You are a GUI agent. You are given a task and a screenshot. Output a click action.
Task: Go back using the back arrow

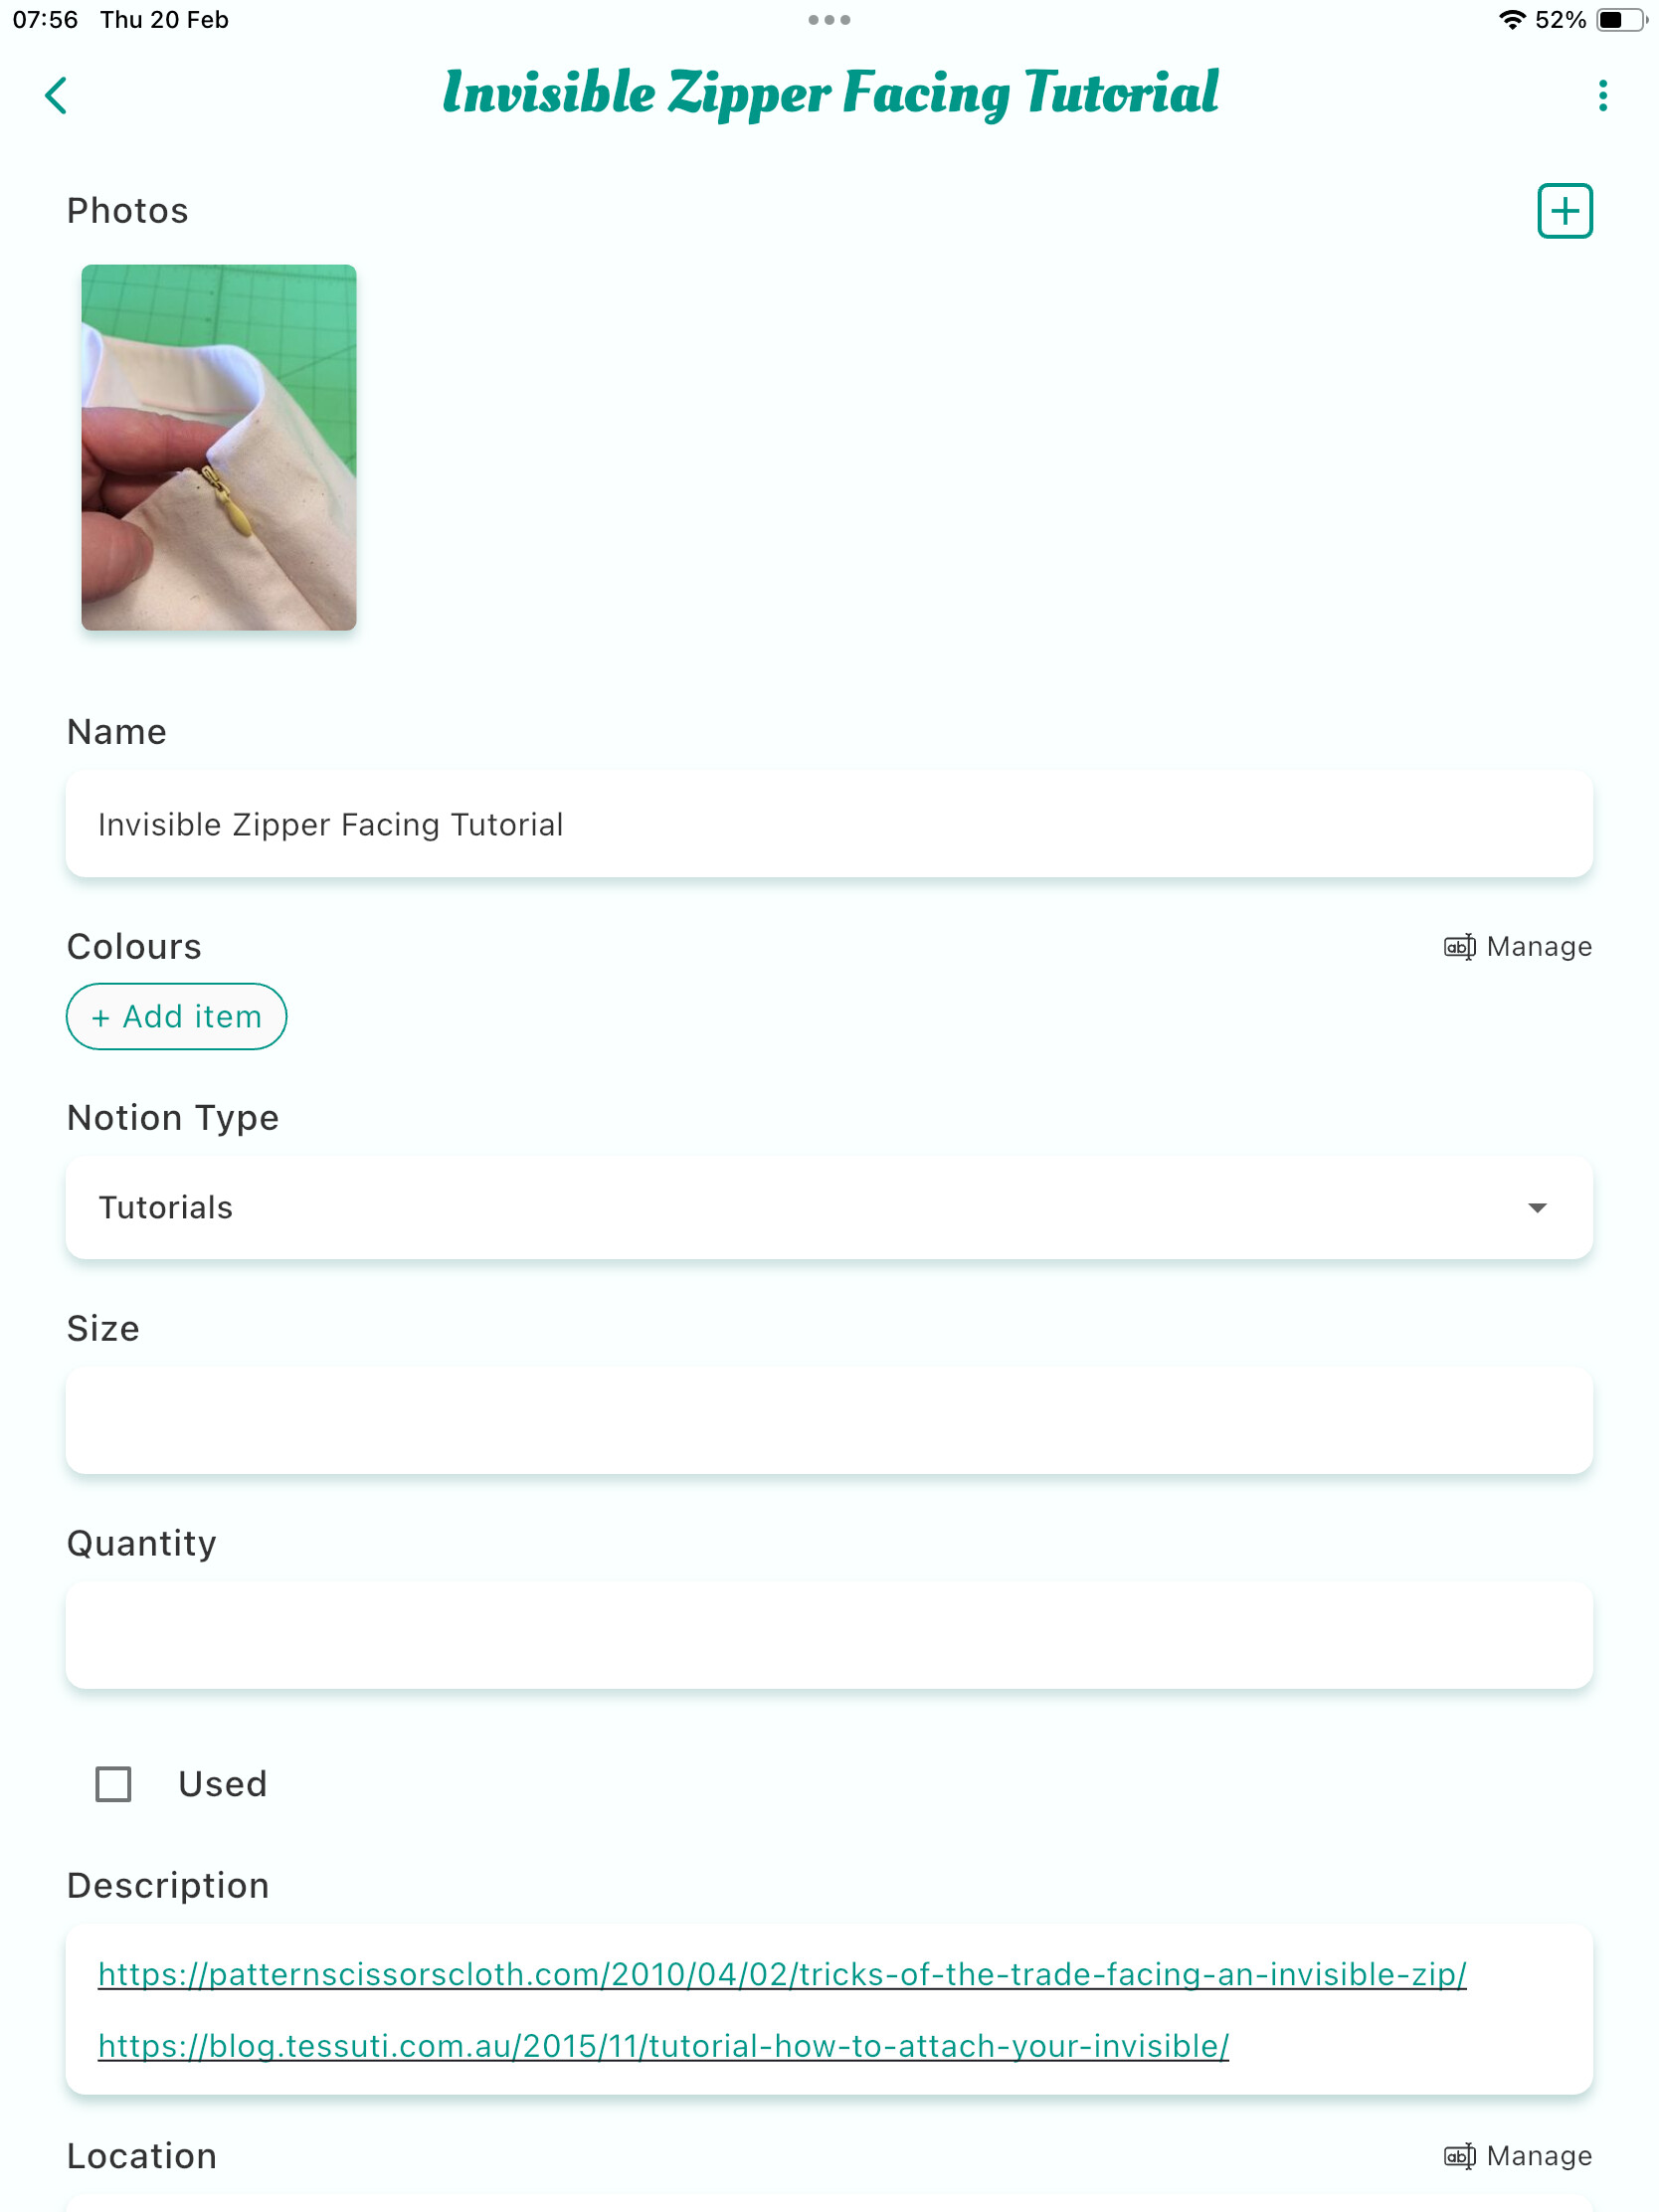[56, 96]
